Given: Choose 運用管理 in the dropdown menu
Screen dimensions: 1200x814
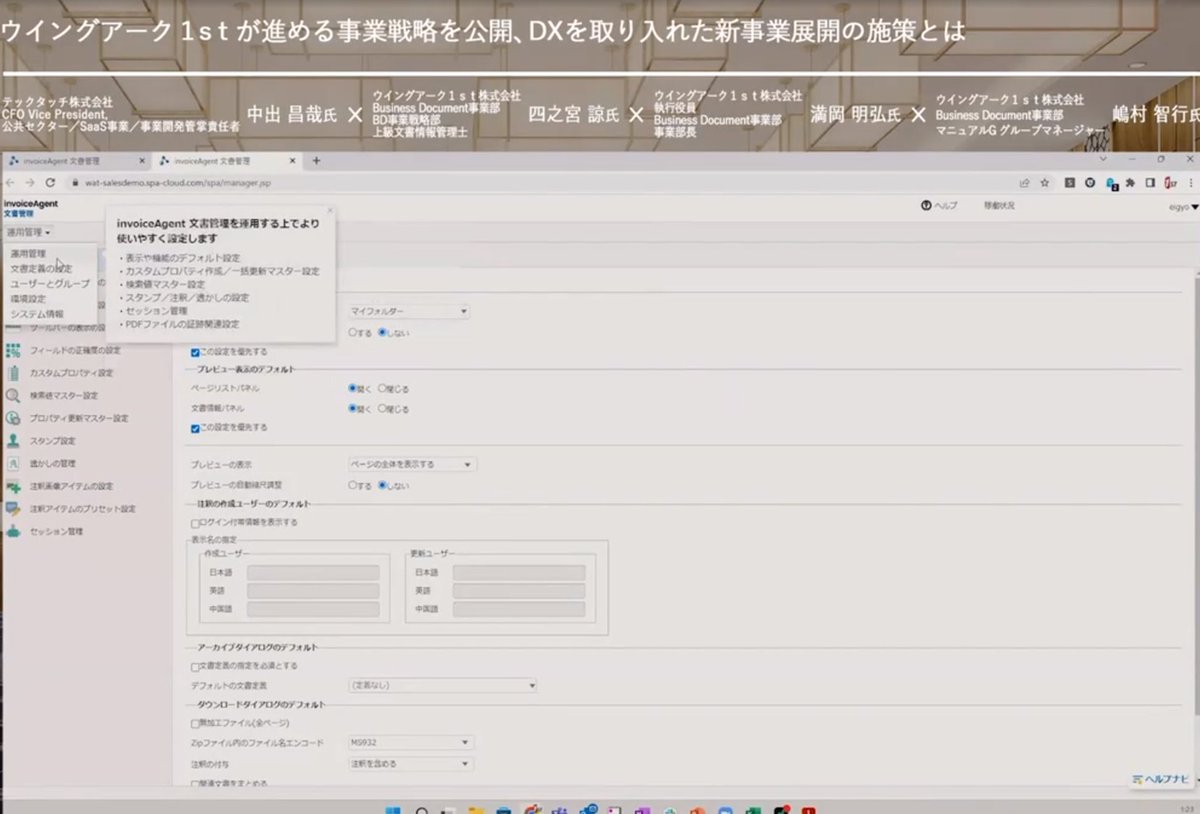Looking at the screenshot, I should [x=28, y=254].
